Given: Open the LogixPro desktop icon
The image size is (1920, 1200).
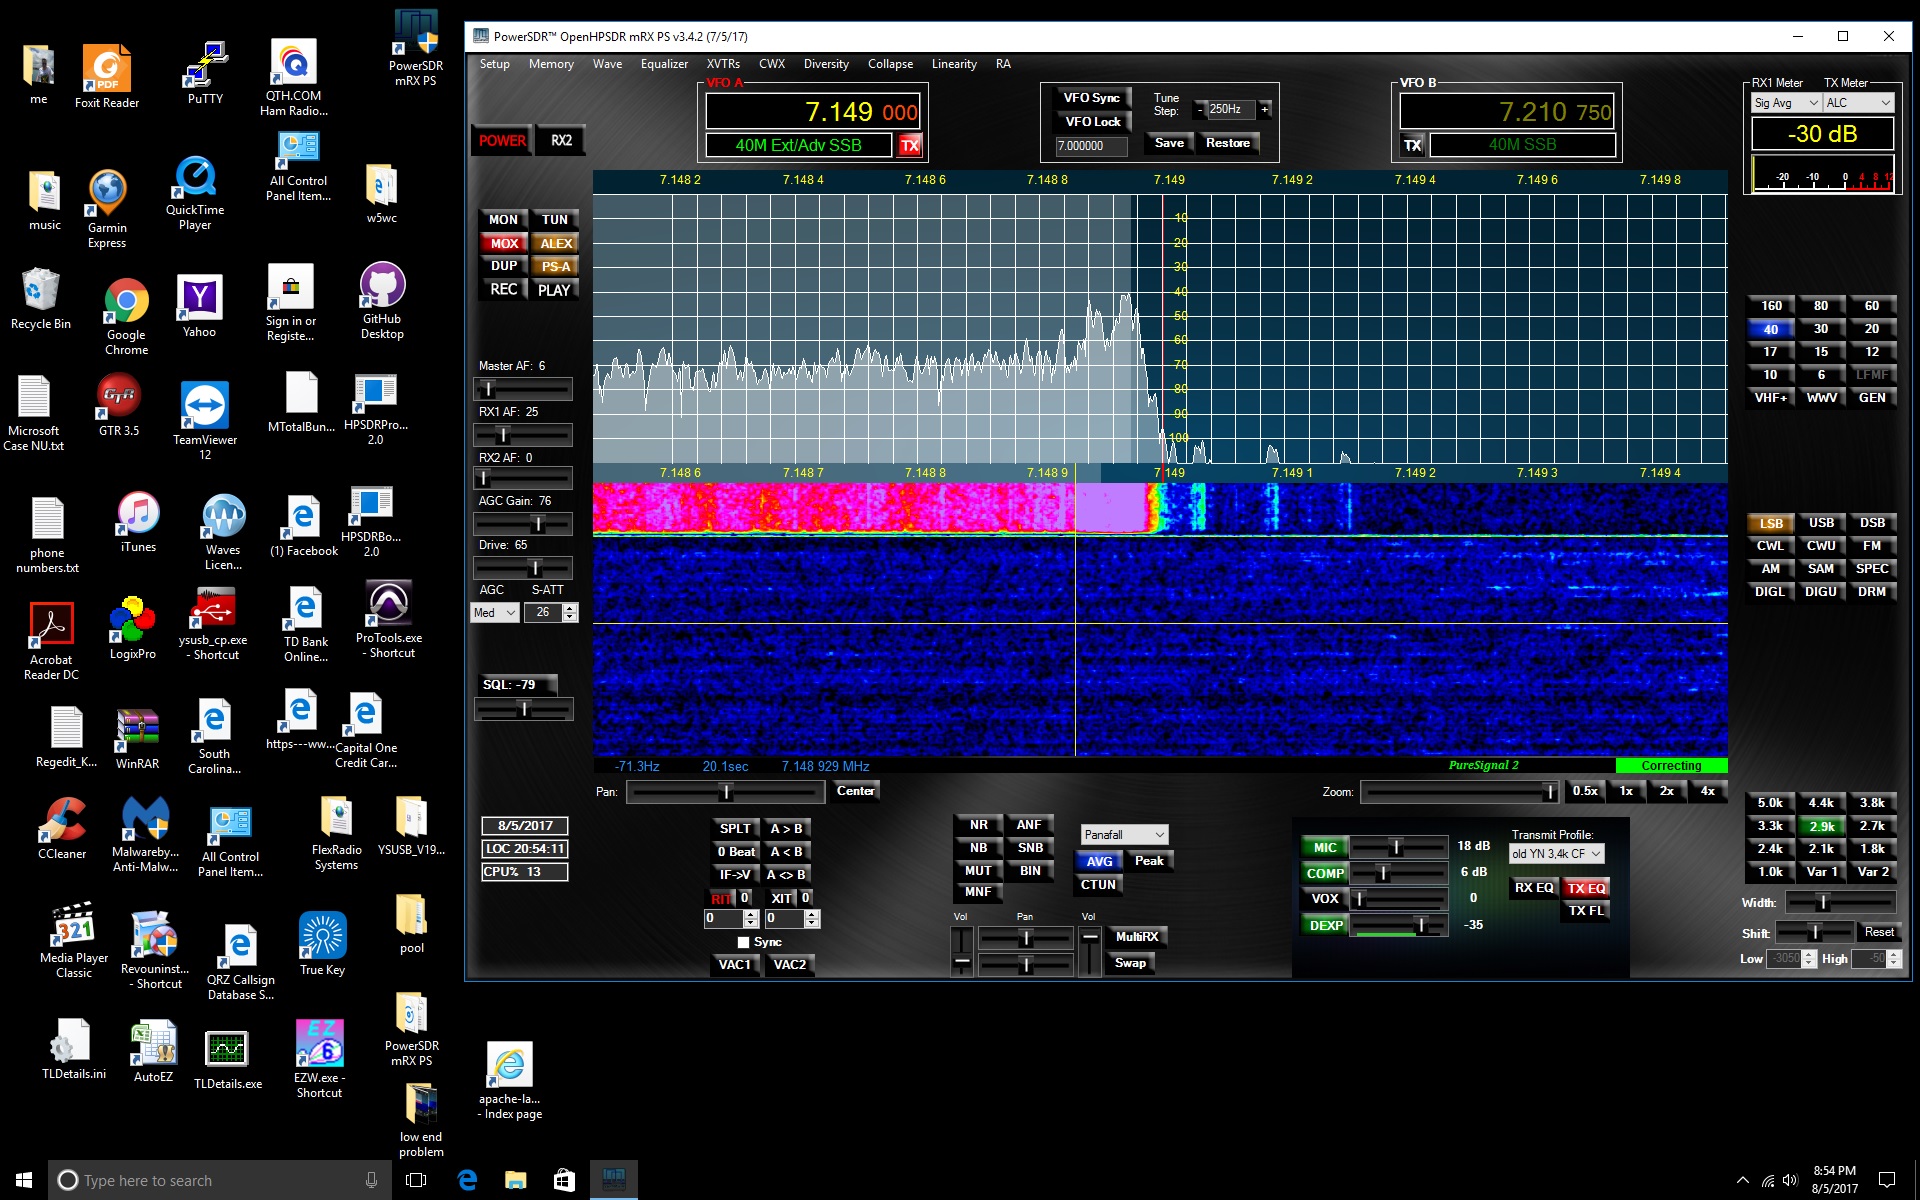Looking at the screenshot, I should (x=133, y=628).
